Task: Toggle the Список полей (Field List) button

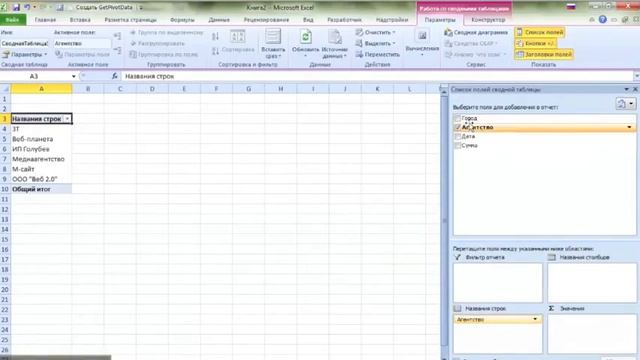Action: 540,32
